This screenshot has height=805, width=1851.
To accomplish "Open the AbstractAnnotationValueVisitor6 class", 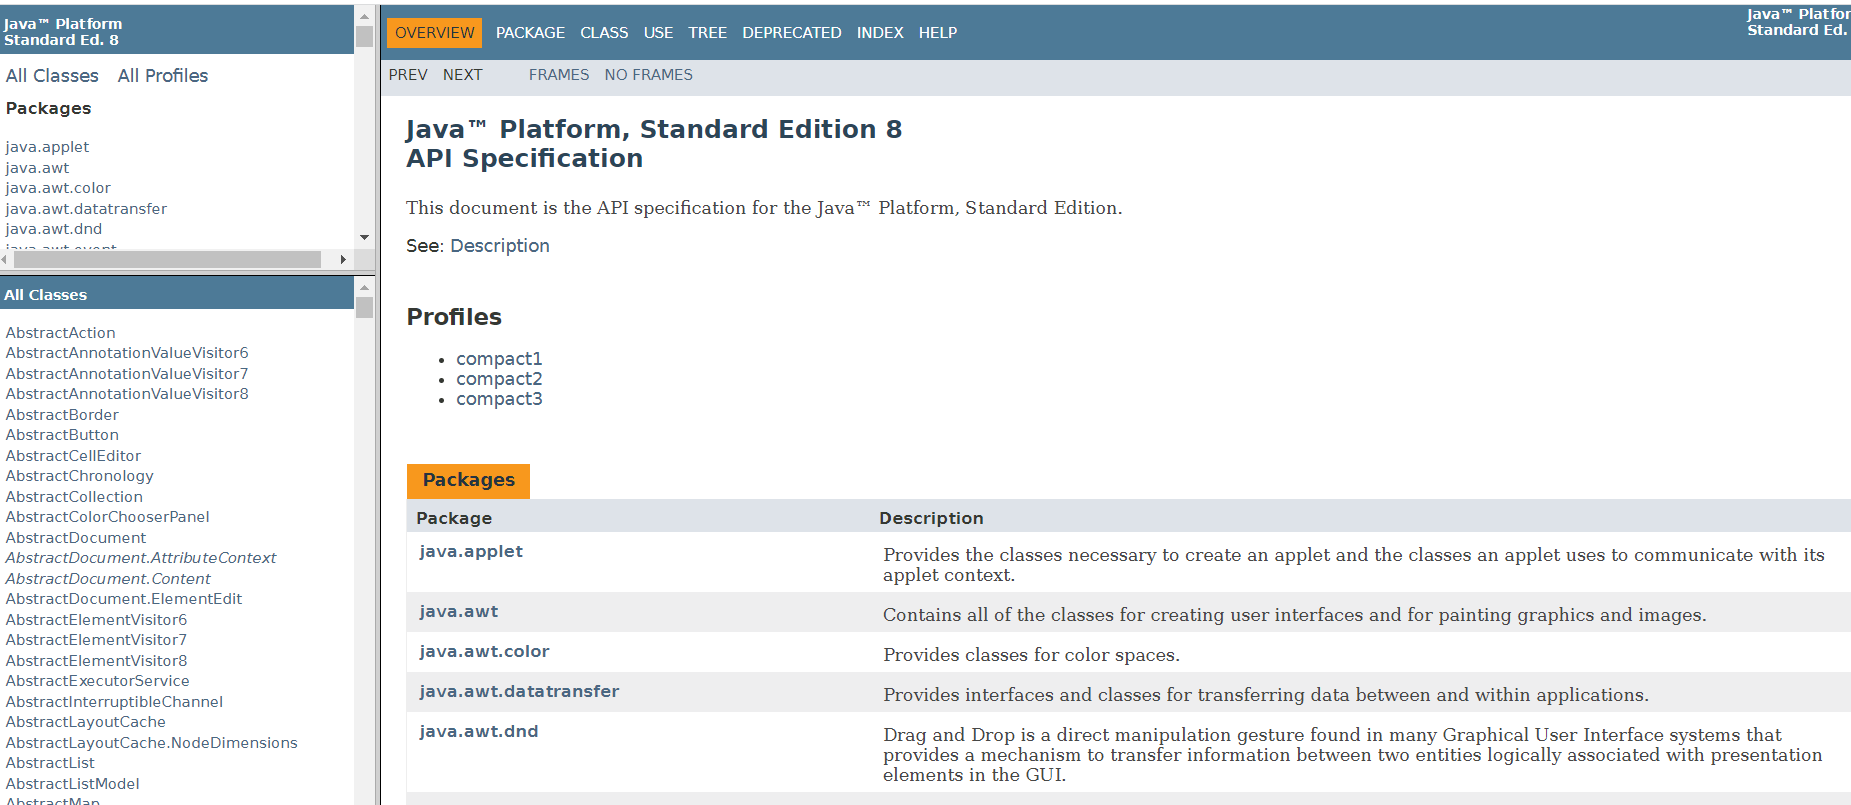I will pyautogui.click(x=127, y=353).
